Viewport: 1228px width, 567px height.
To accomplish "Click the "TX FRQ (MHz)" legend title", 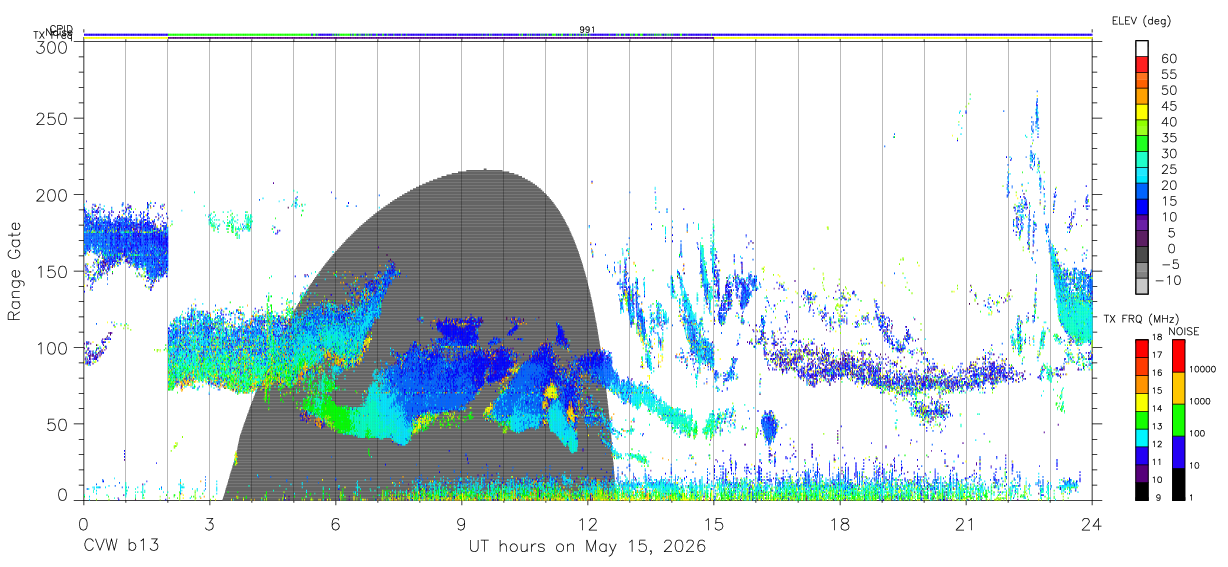I will (x=1141, y=318).
